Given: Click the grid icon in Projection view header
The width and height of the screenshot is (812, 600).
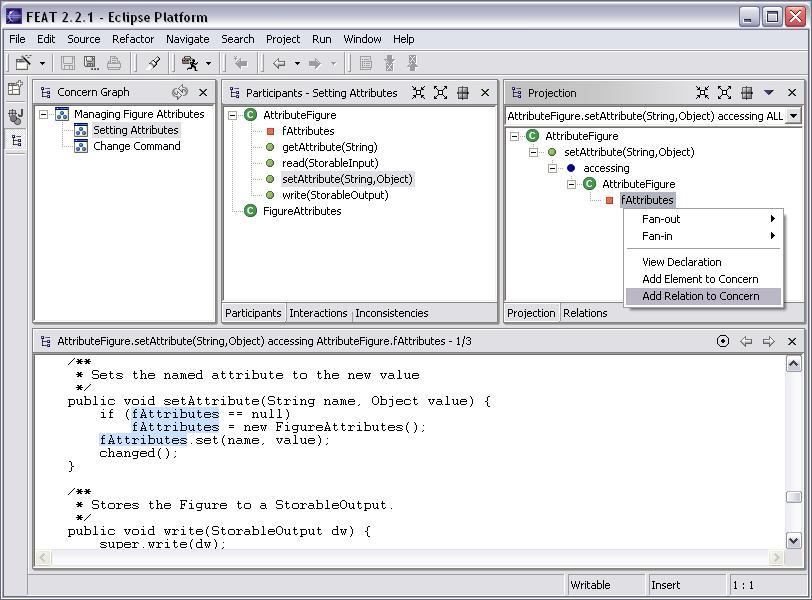Looking at the screenshot, I should click(x=747, y=93).
